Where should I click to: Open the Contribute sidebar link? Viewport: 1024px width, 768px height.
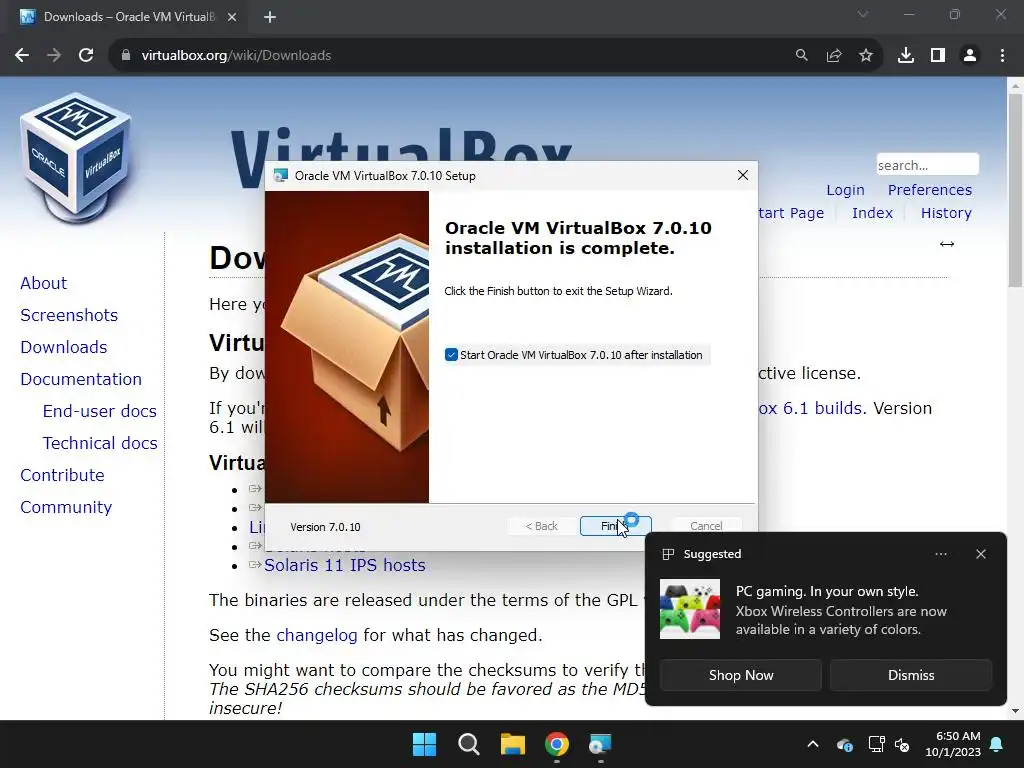pos(62,475)
